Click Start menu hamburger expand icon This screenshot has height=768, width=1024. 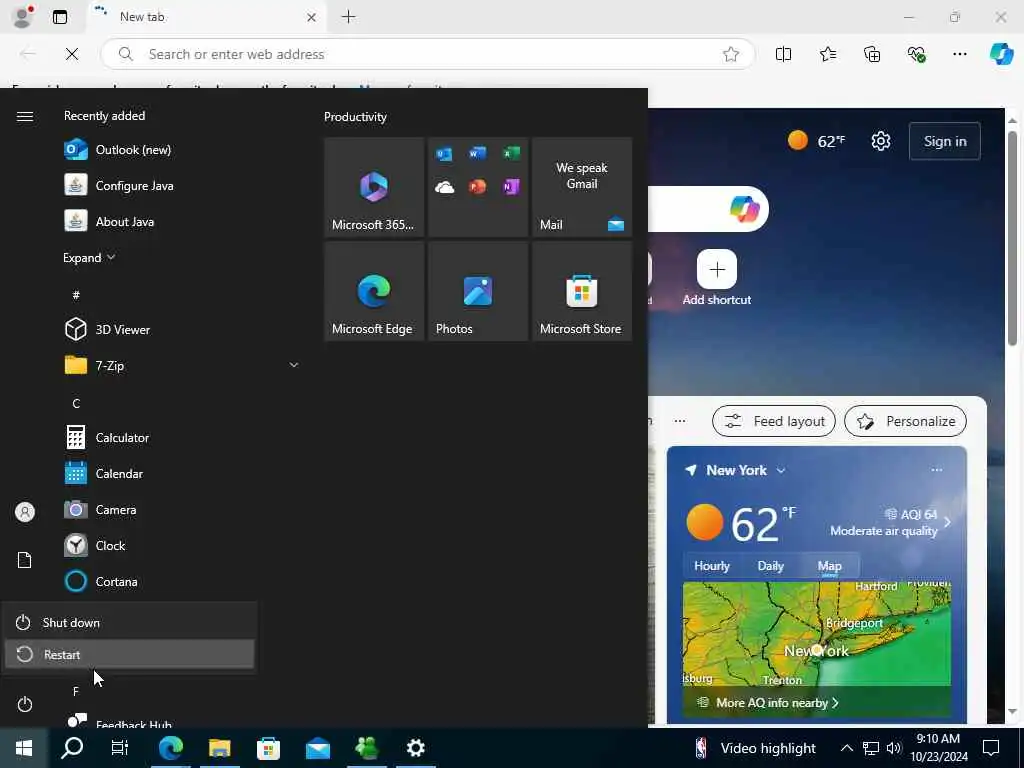pos(25,116)
